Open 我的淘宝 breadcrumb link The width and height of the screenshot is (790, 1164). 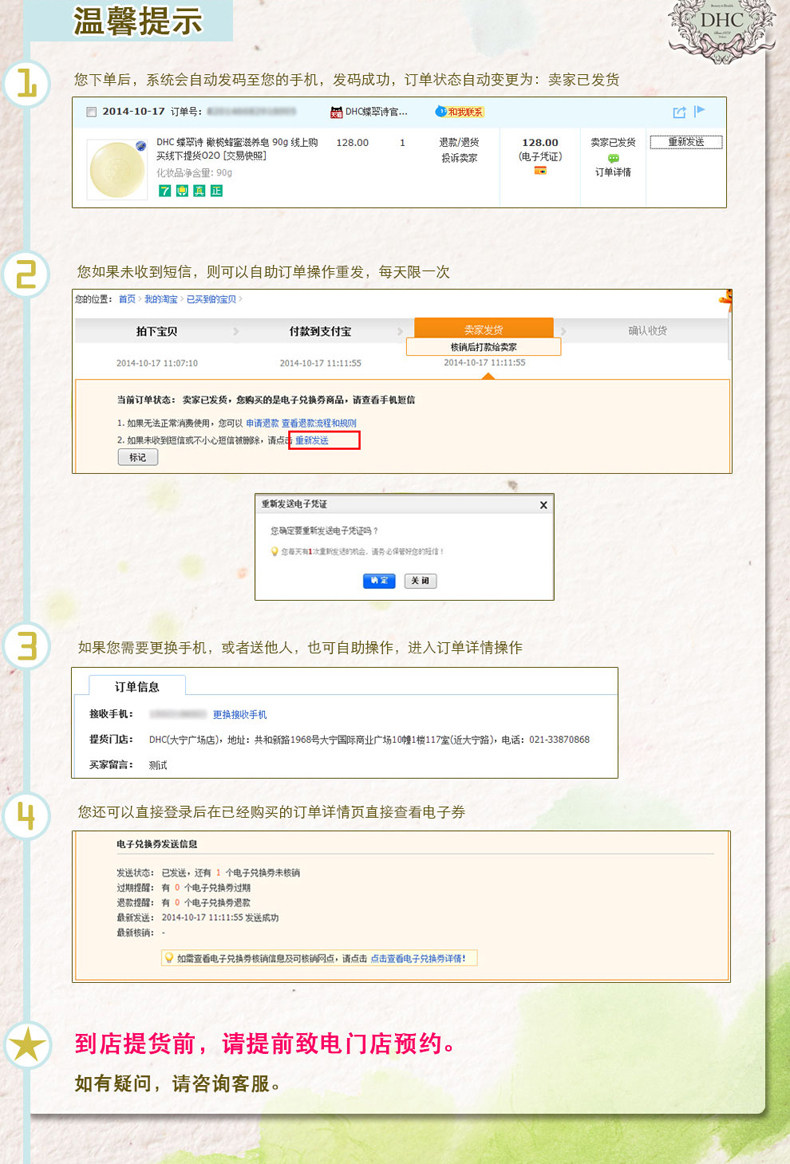(x=160, y=299)
